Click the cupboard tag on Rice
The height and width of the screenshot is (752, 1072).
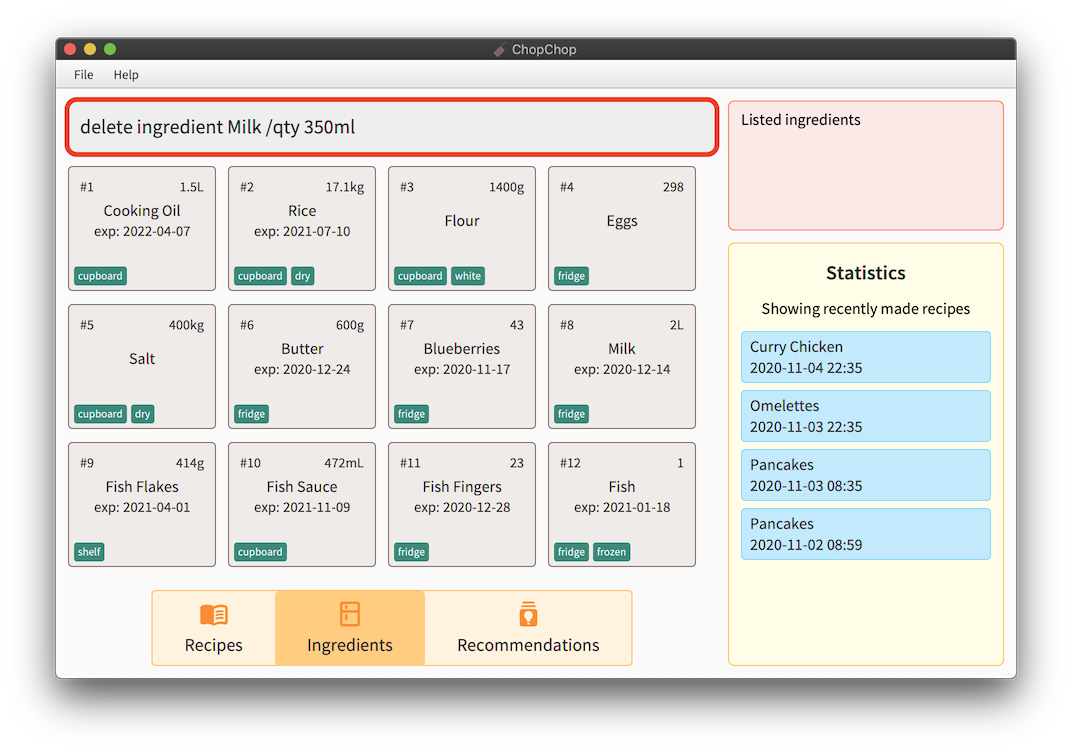260,276
